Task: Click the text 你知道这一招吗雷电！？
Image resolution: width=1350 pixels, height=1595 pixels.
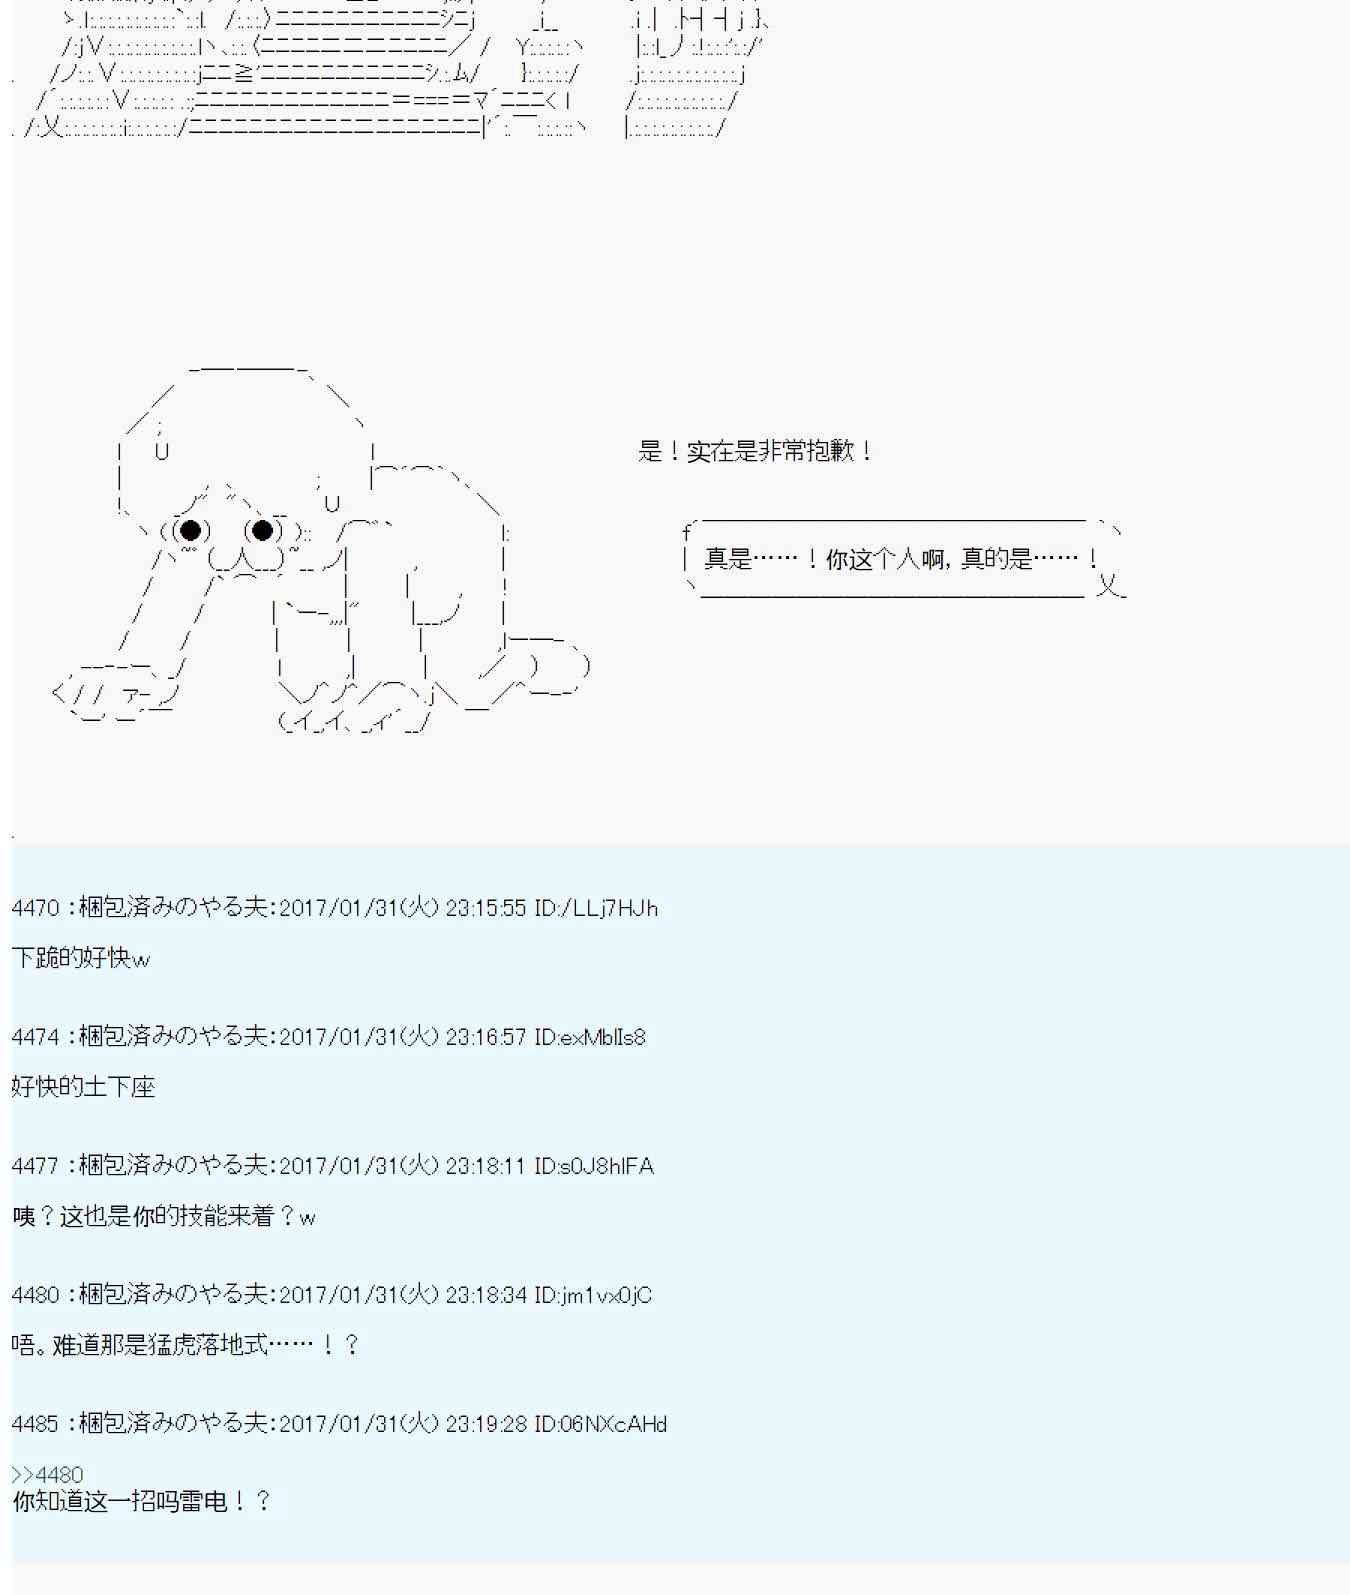Action: [x=141, y=1501]
